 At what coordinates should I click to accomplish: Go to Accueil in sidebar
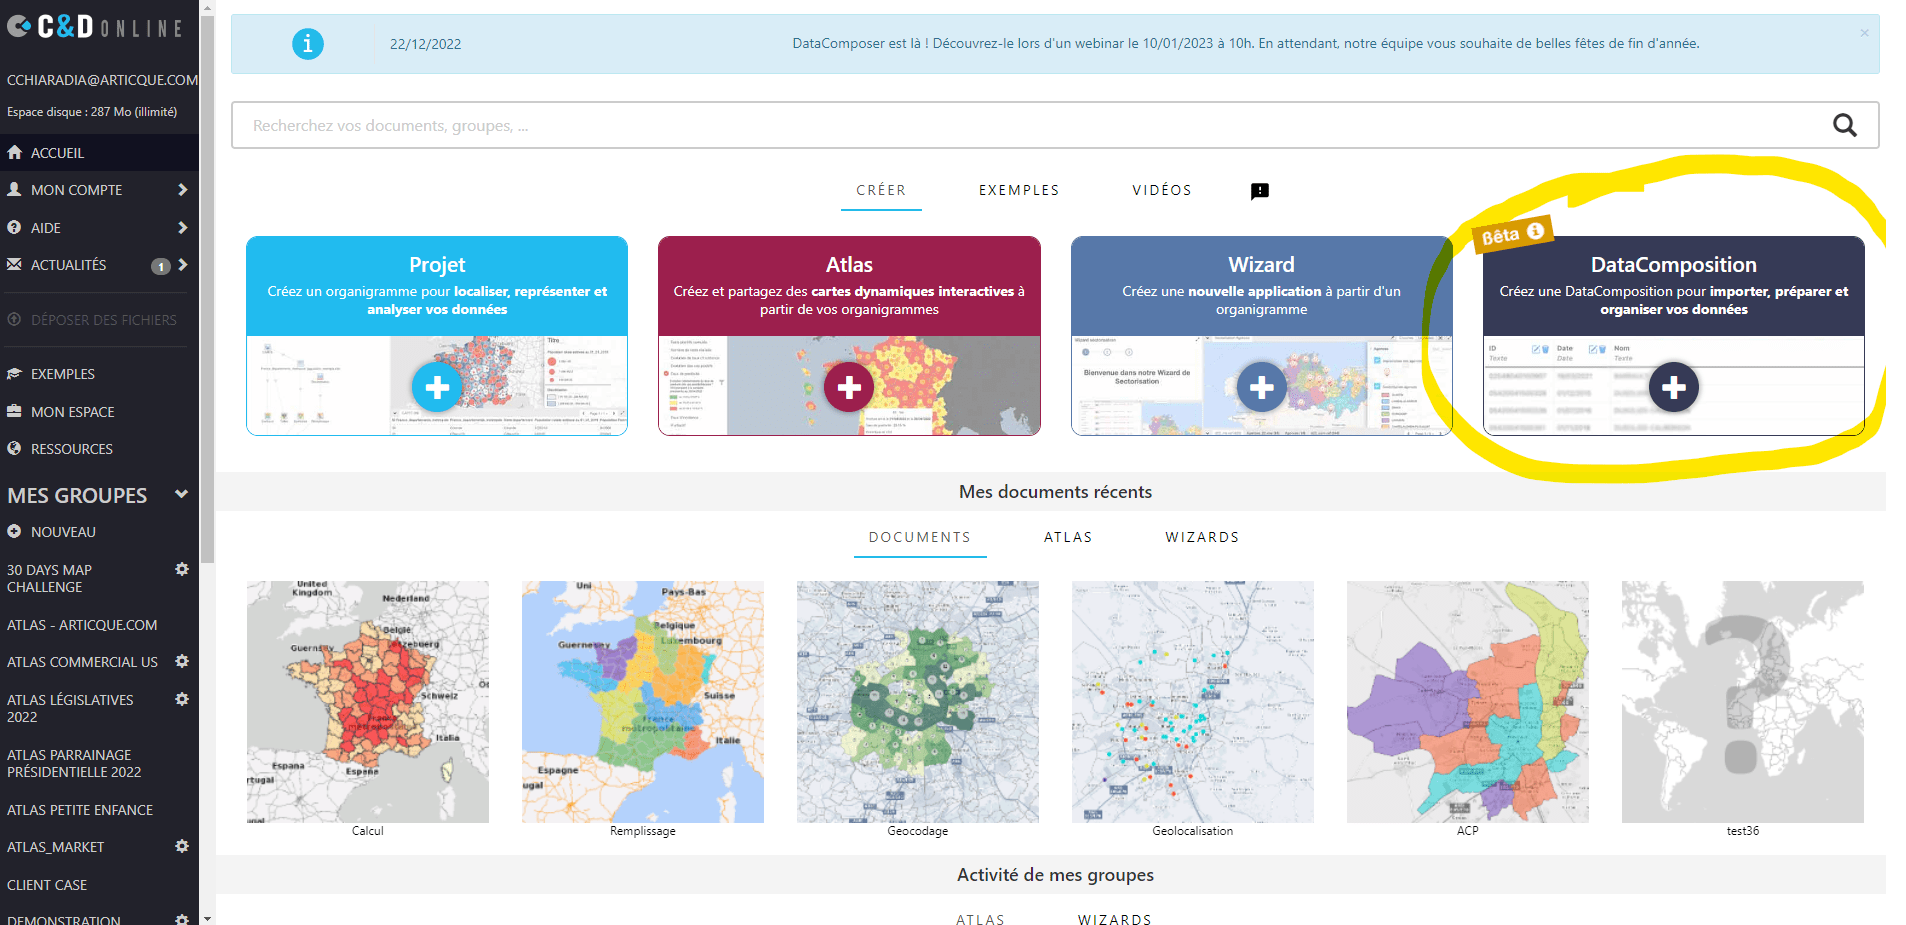click(x=99, y=153)
